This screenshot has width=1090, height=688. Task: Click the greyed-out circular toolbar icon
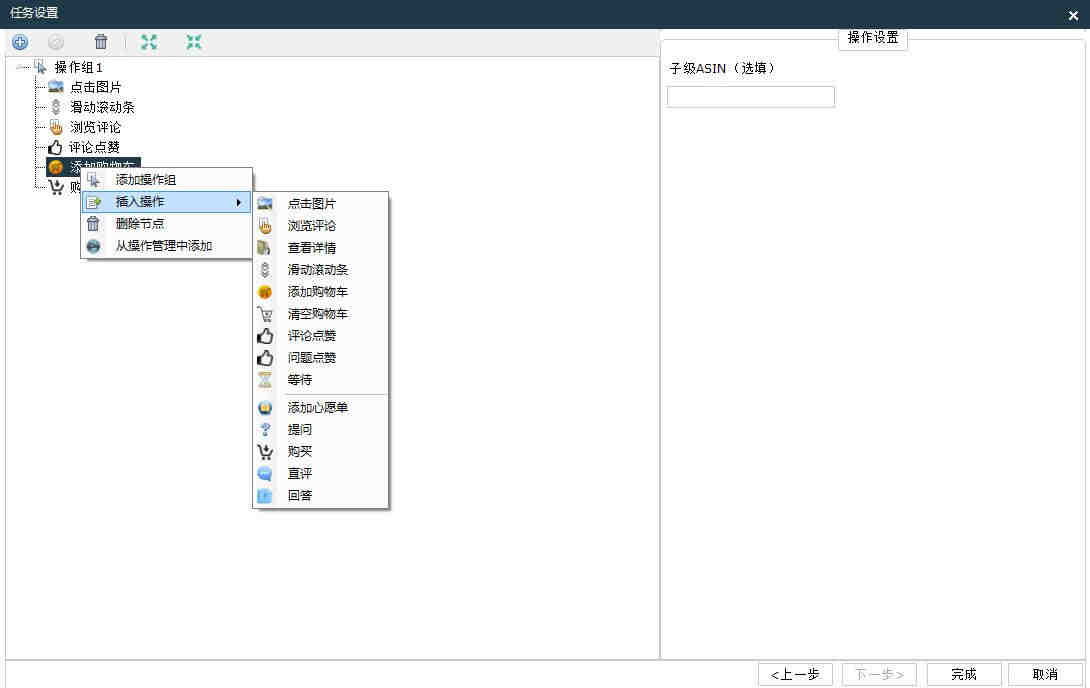click(56, 42)
